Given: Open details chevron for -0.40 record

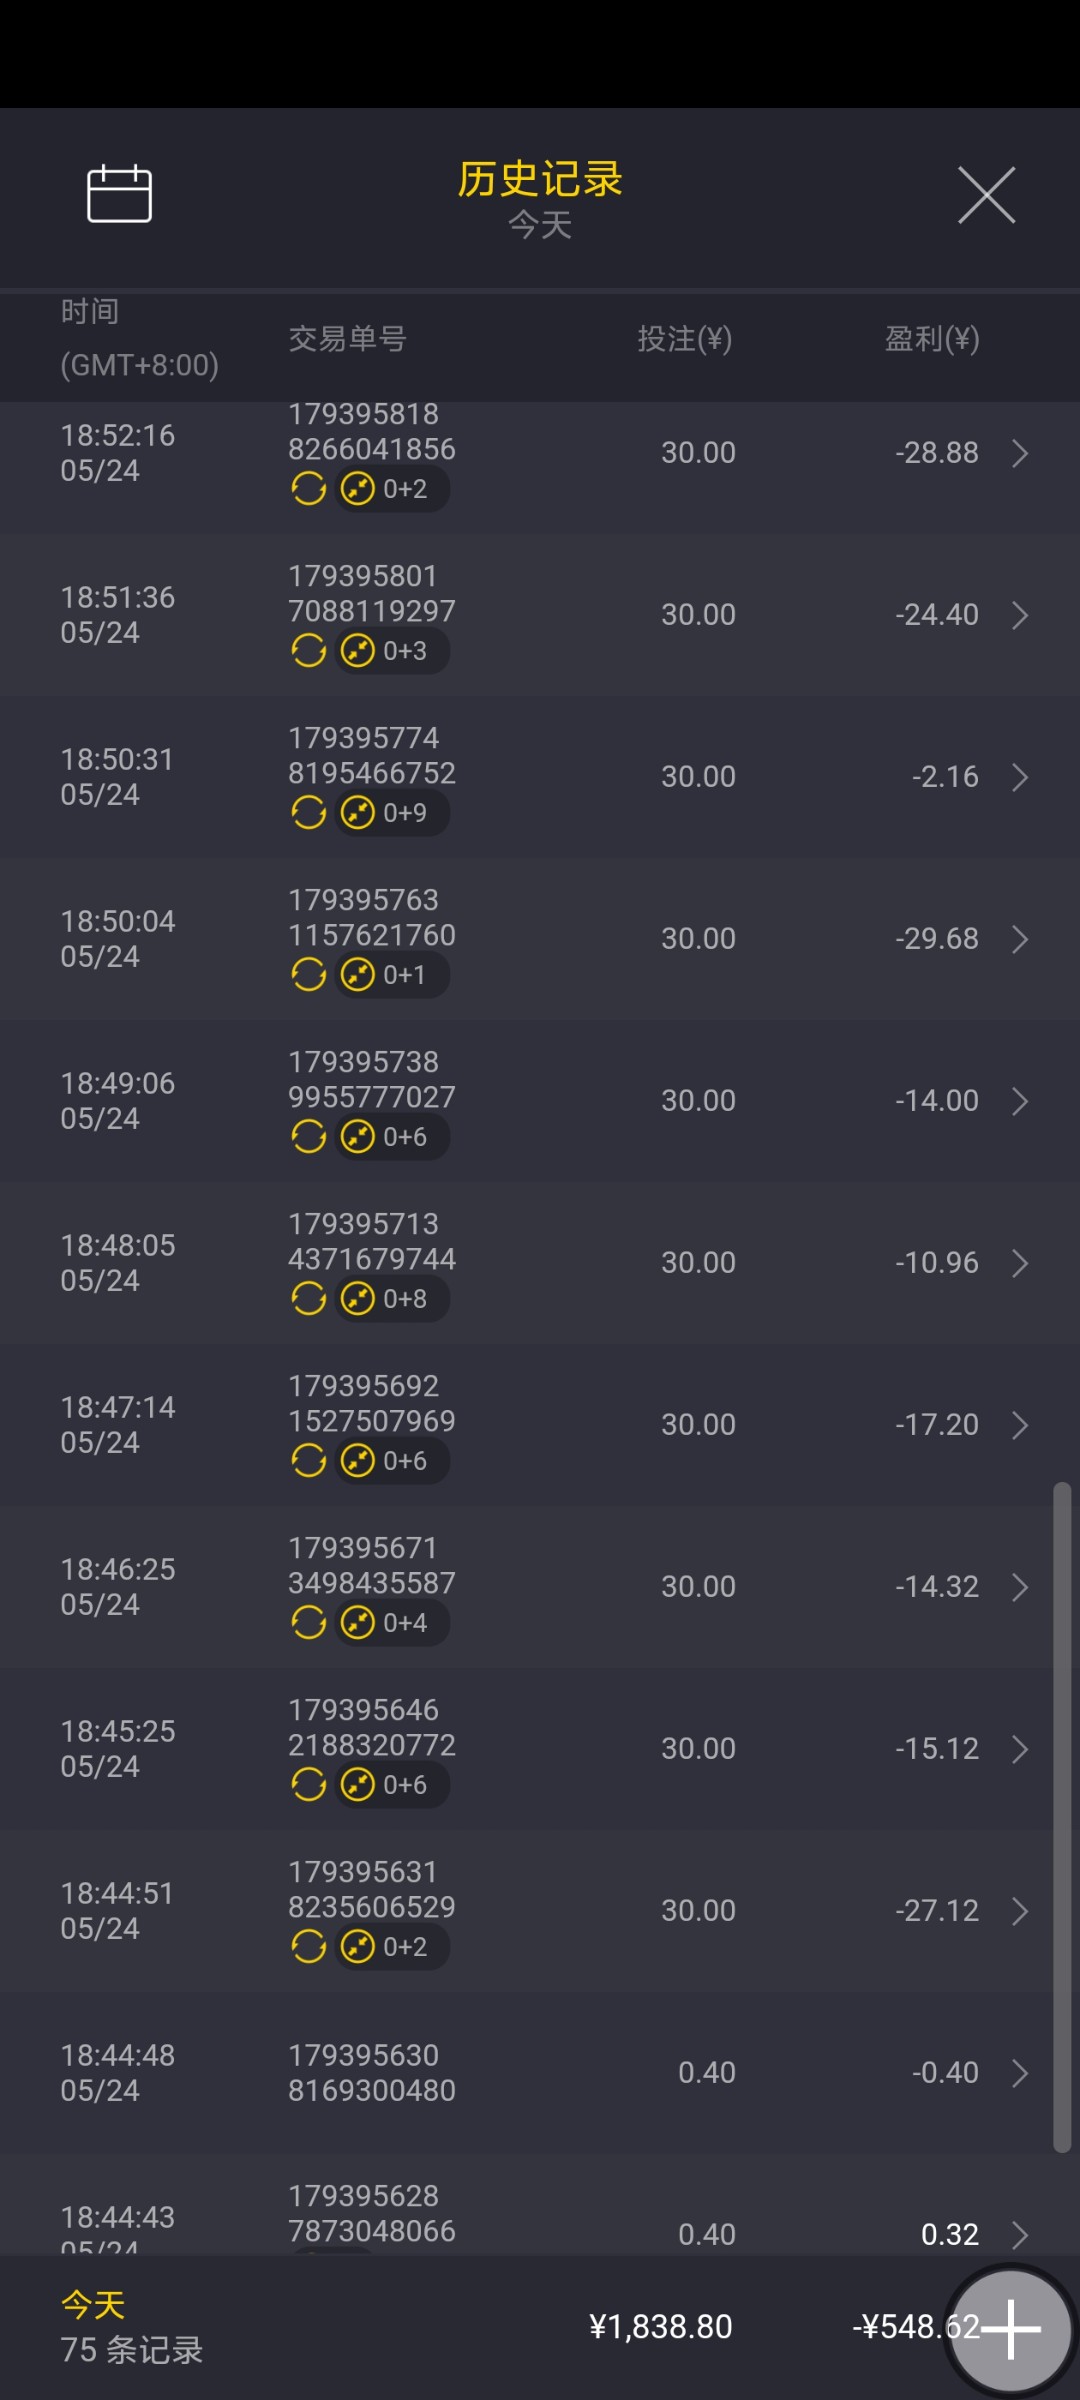Looking at the screenshot, I should coord(1020,2073).
